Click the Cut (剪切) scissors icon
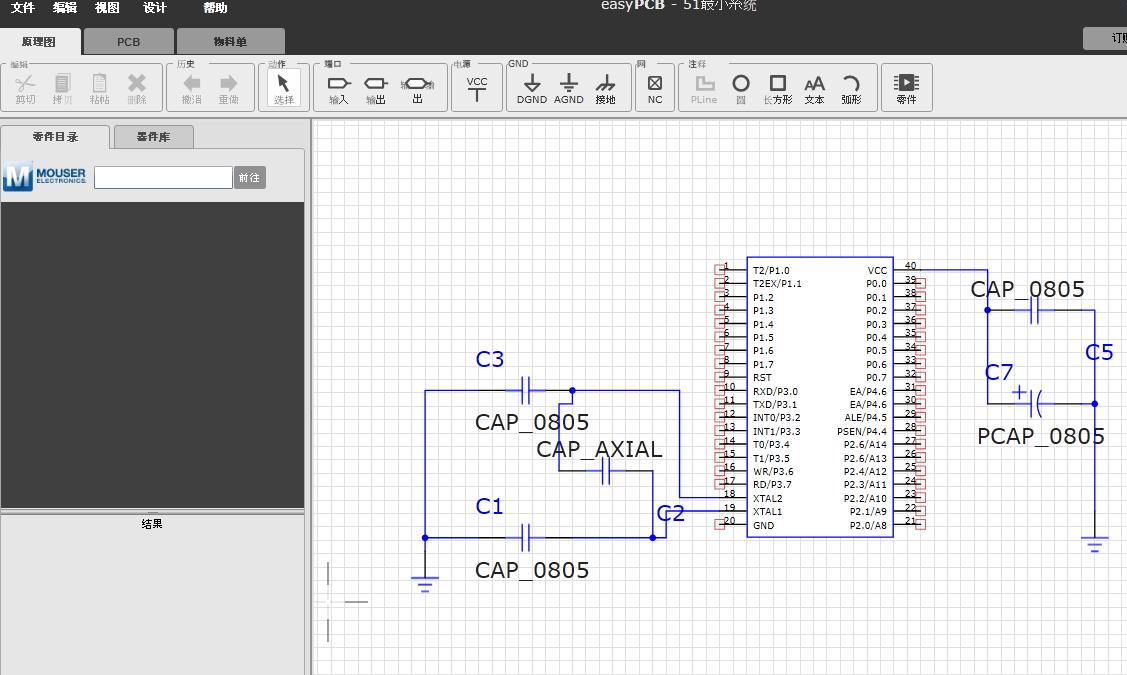The width and height of the screenshot is (1127, 675). (25, 88)
